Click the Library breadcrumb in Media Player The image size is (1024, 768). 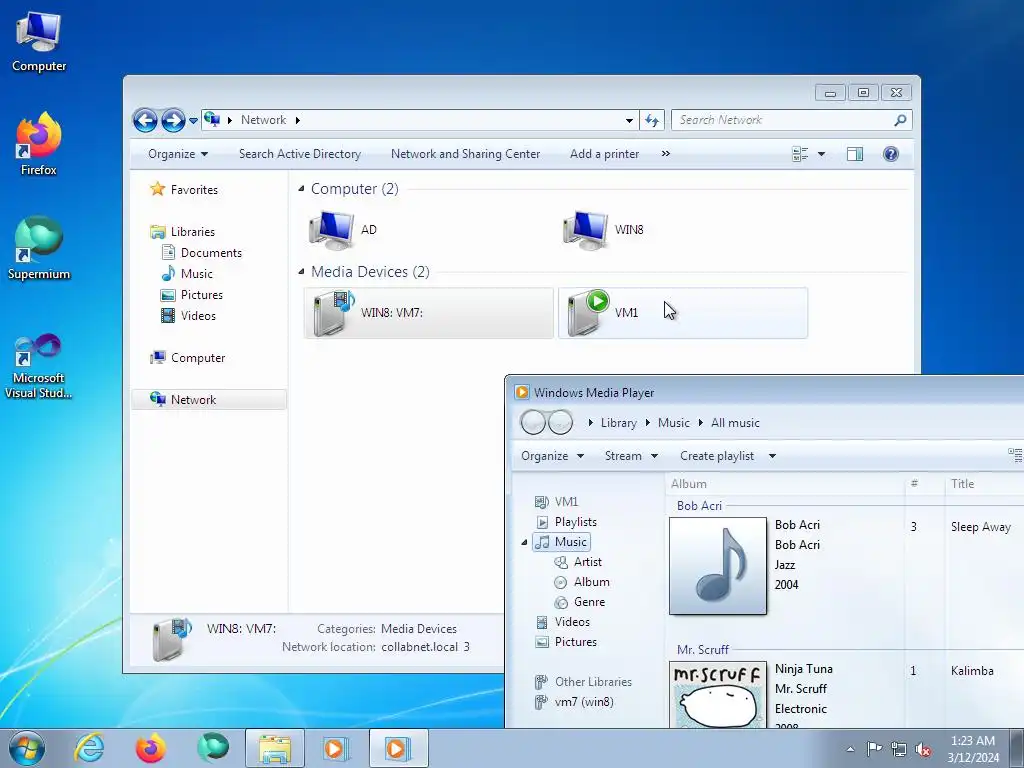coord(618,423)
